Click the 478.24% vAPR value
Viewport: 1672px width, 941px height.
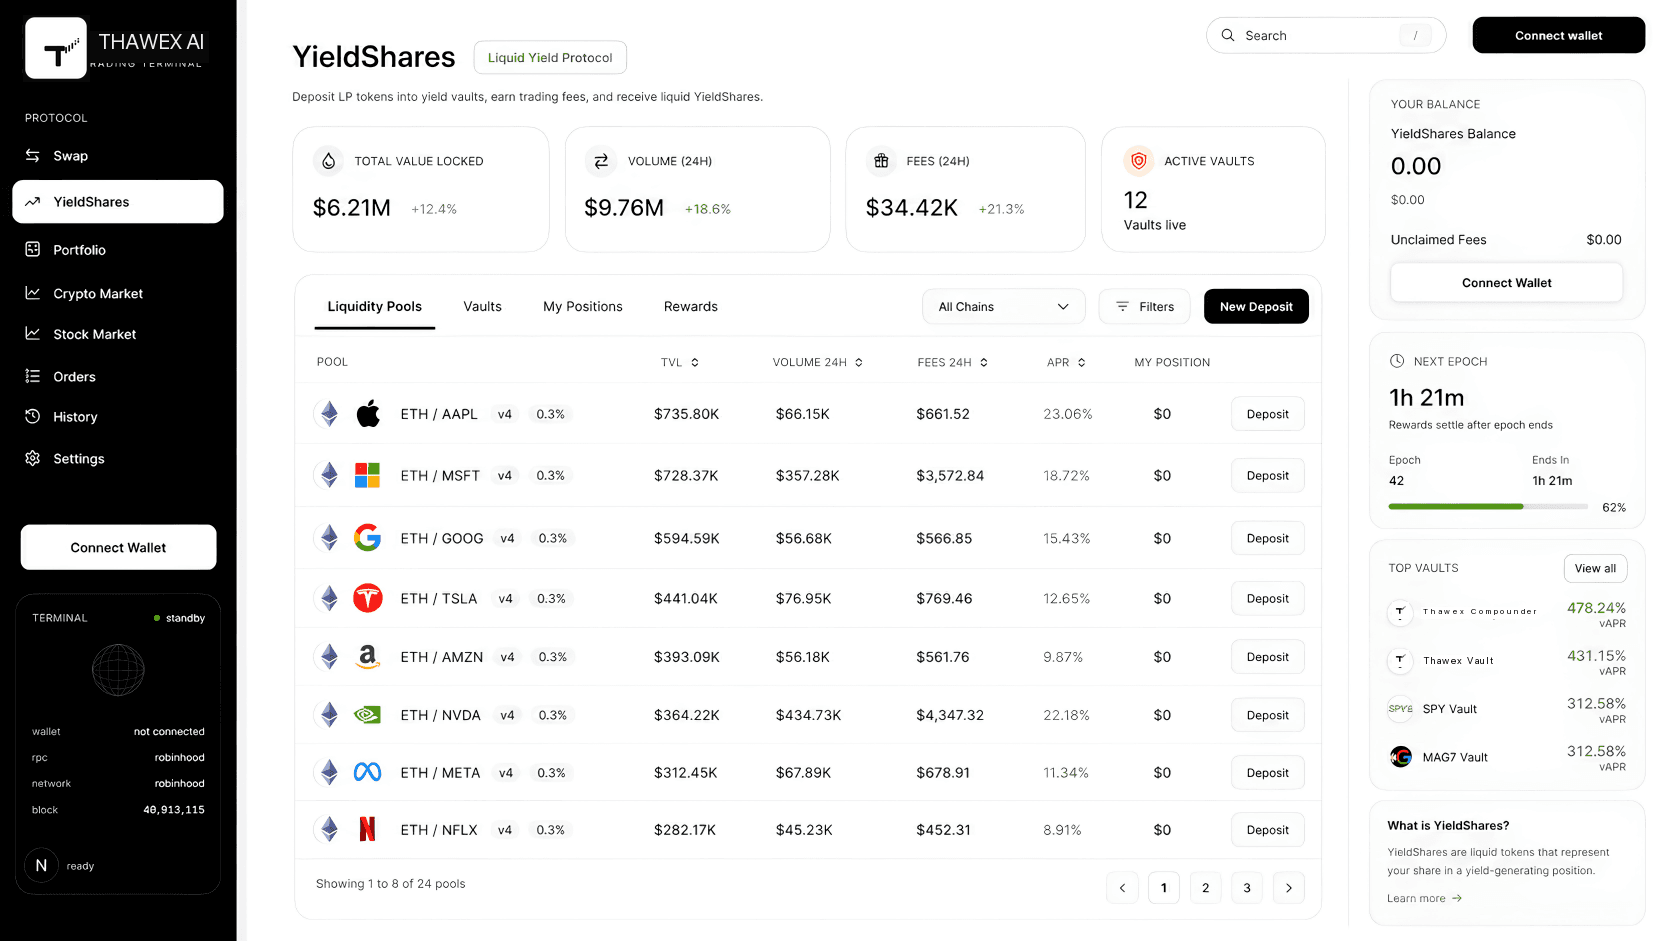click(x=1596, y=608)
